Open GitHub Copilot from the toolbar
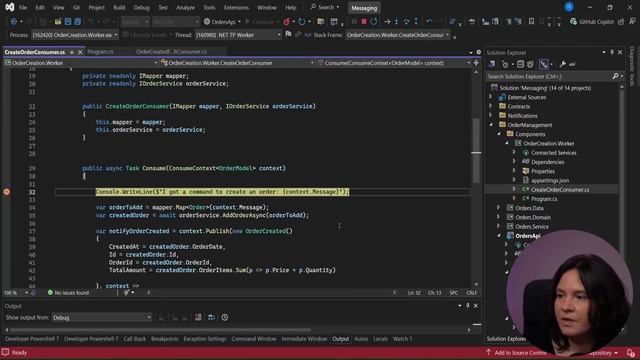 point(591,22)
